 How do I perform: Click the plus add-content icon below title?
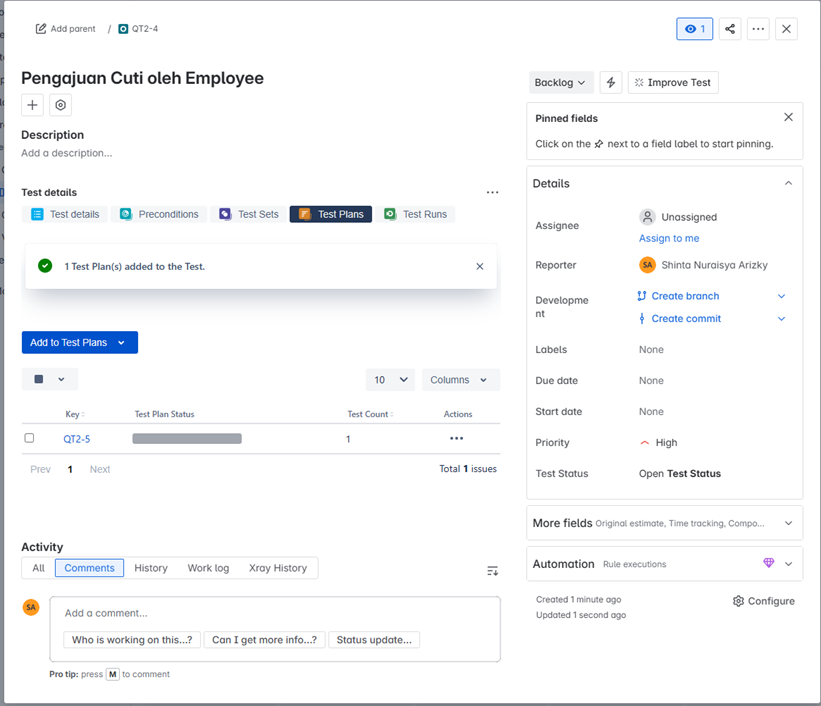[32, 105]
